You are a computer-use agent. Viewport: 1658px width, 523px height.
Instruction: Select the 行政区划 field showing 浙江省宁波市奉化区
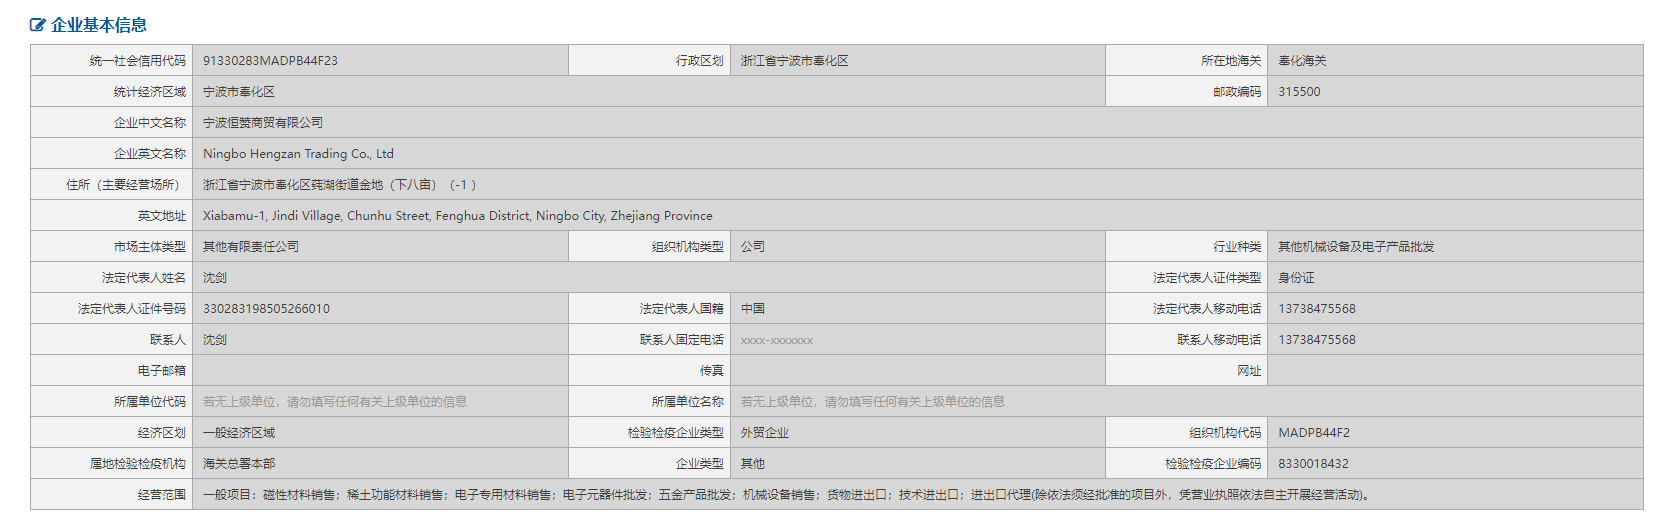click(917, 61)
